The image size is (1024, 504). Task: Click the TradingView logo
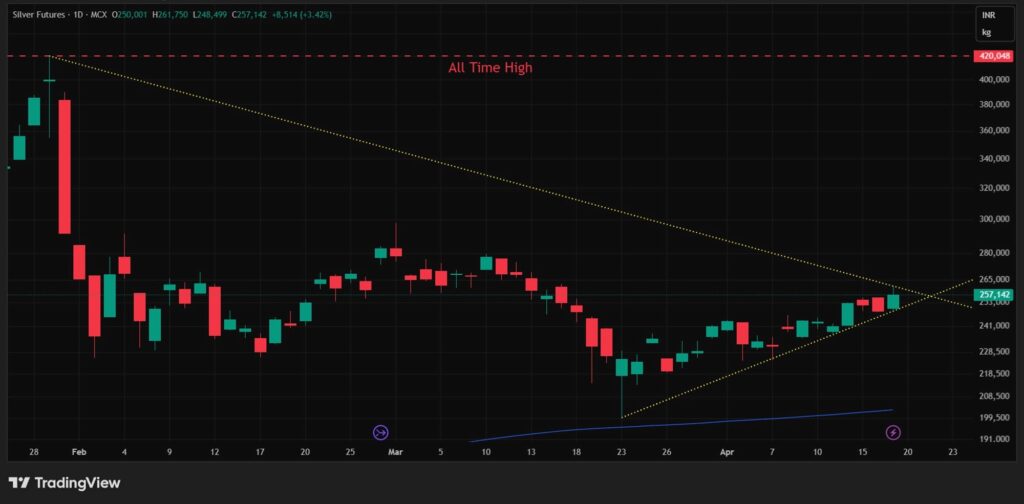click(19, 483)
